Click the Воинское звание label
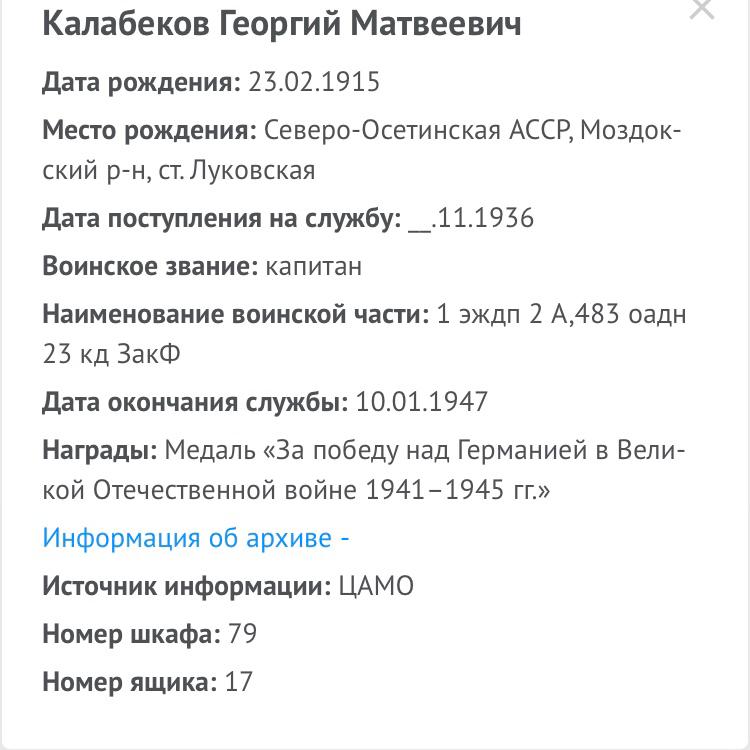This screenshot has height=750, width=750. tap(151, 266)
